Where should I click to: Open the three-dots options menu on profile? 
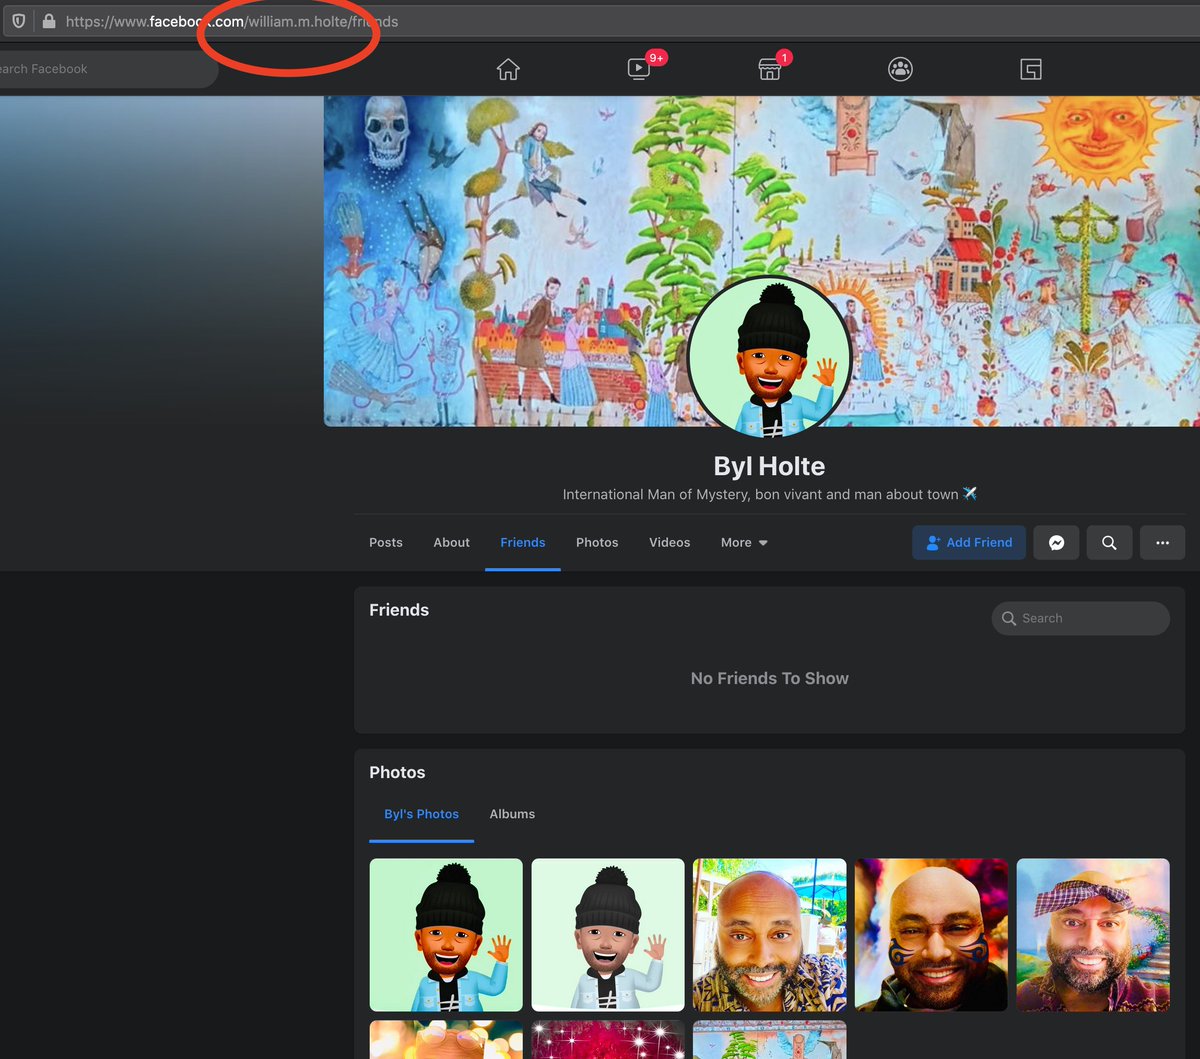click(x=1162, y=542)
